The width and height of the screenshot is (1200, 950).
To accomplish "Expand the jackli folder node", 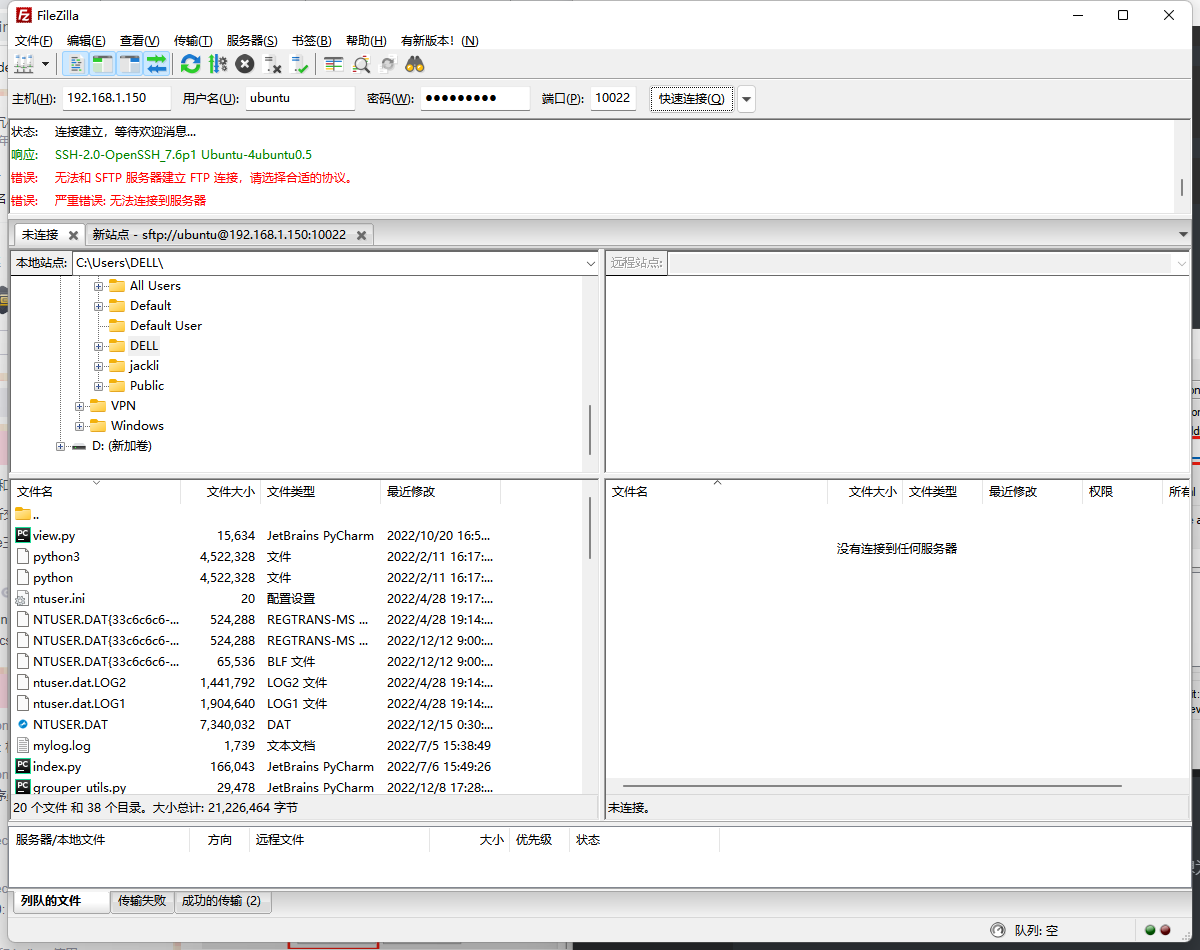I will 99,366.
